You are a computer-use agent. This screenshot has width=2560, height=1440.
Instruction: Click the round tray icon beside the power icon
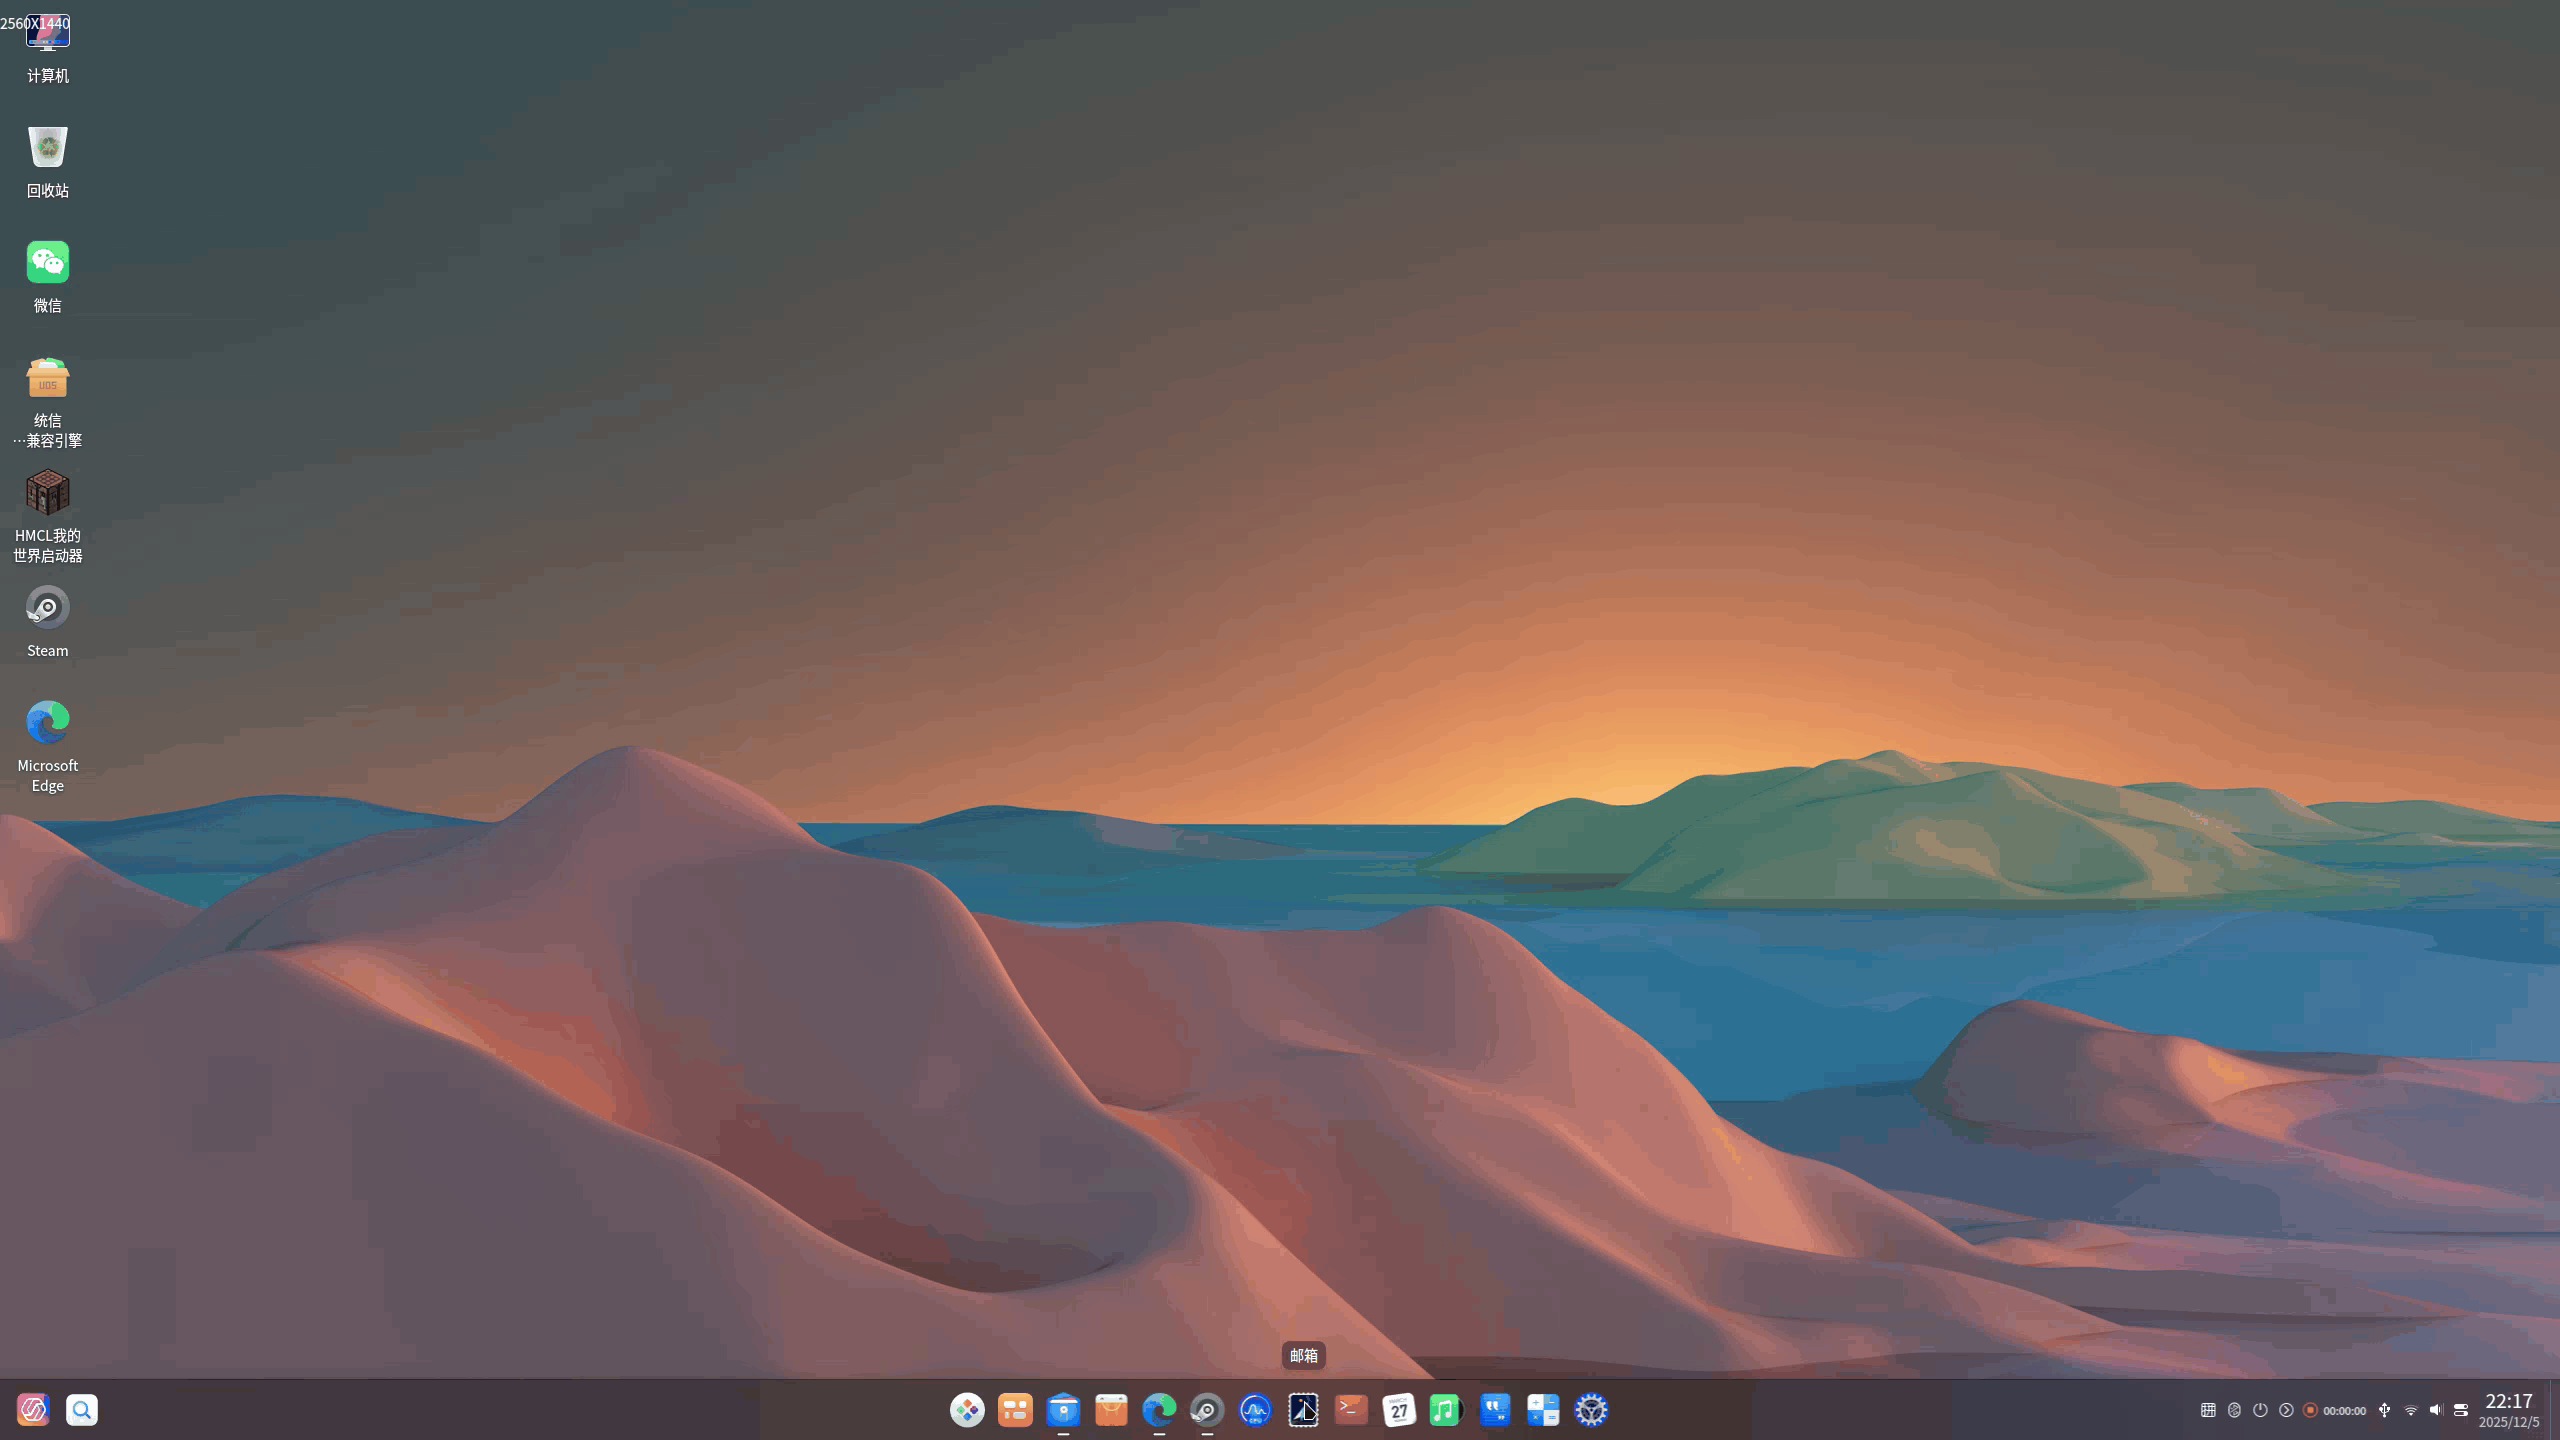tap(2234, 1410)
